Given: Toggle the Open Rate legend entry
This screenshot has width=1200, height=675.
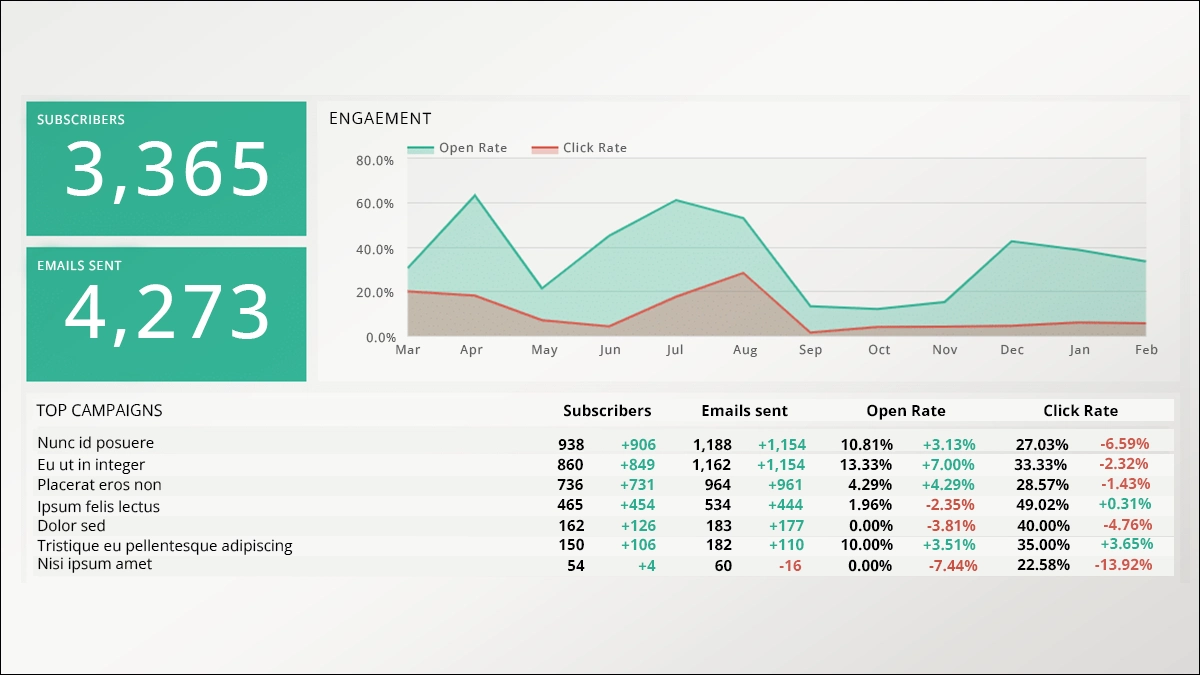Looking at the screenshot, I should click(x=458, y=148).
